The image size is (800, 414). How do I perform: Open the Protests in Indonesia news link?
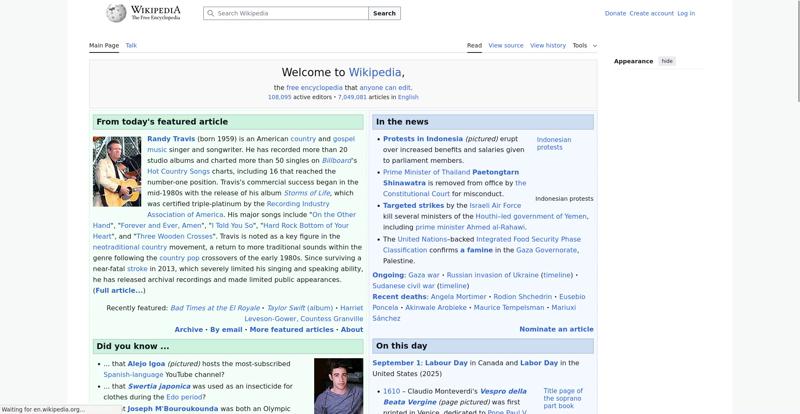click(x=423, y=139)
